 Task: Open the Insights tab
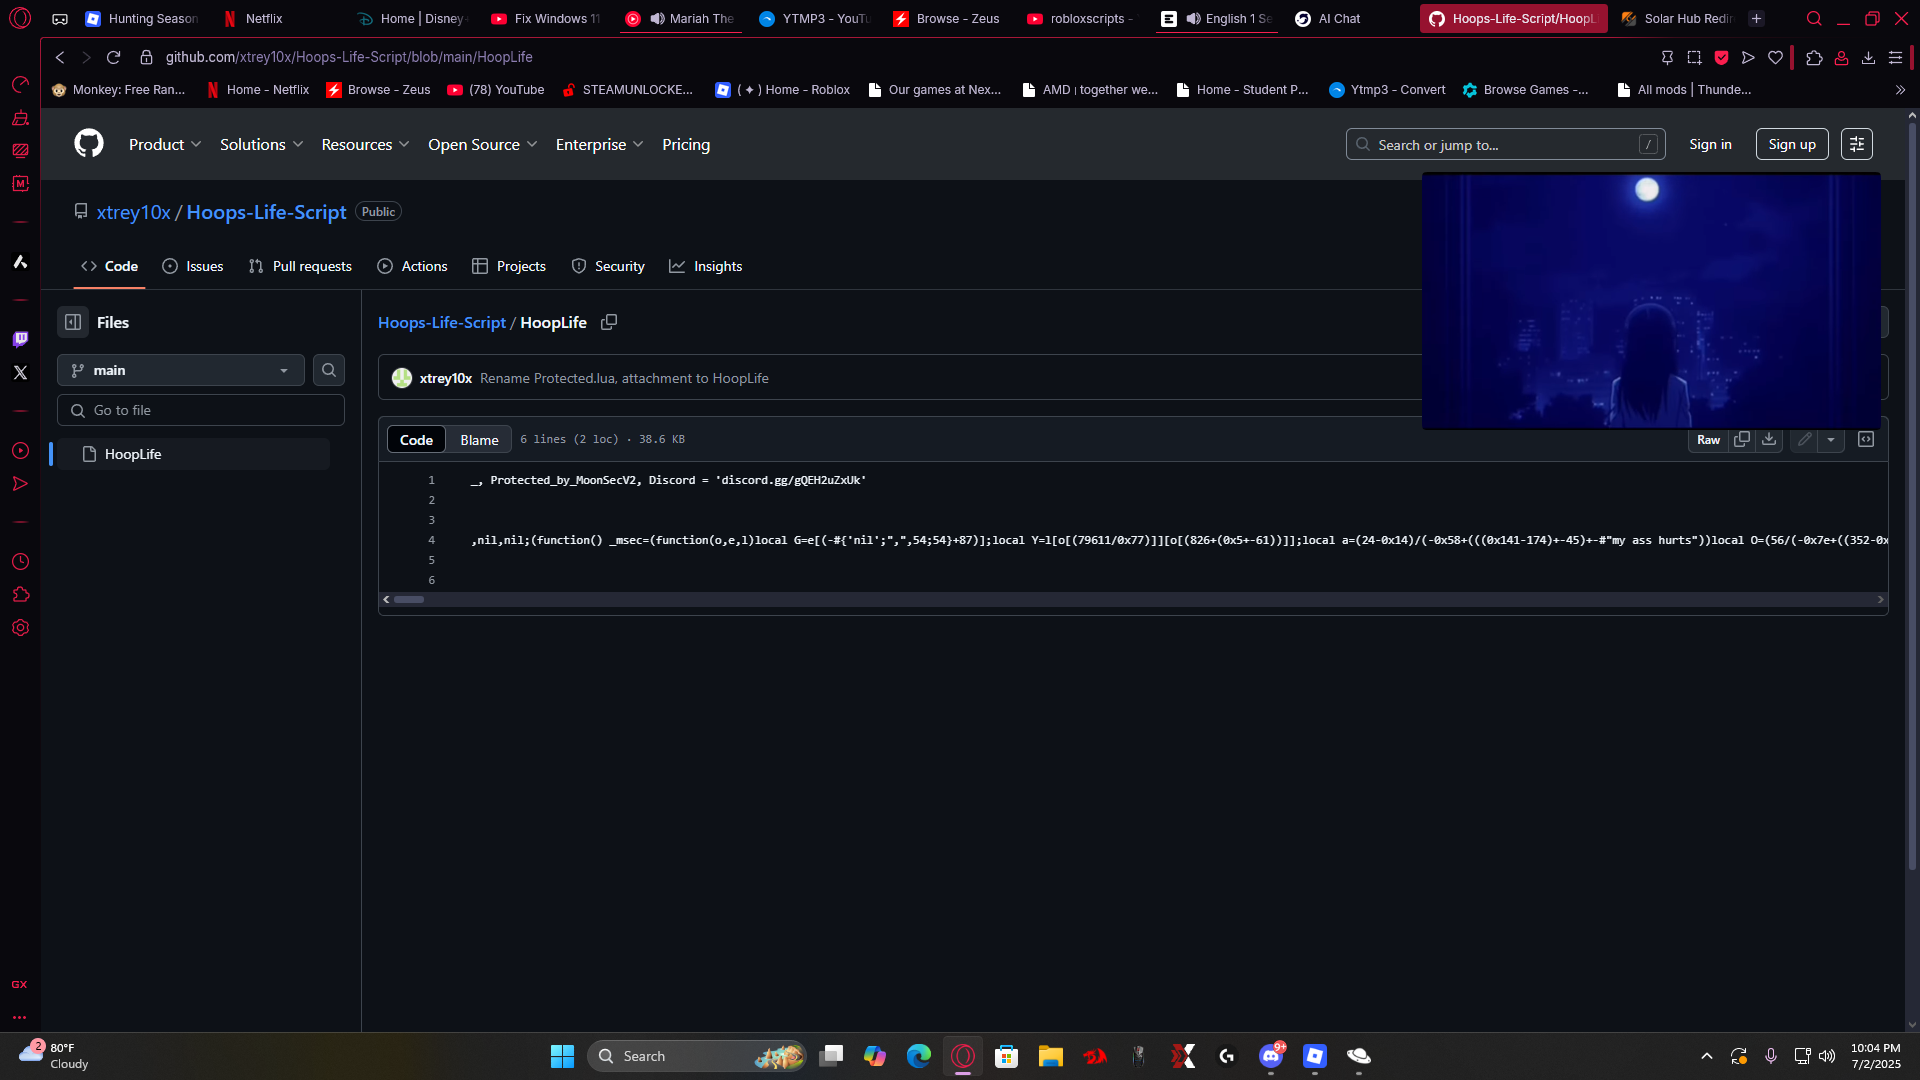[x=706, y=266]
